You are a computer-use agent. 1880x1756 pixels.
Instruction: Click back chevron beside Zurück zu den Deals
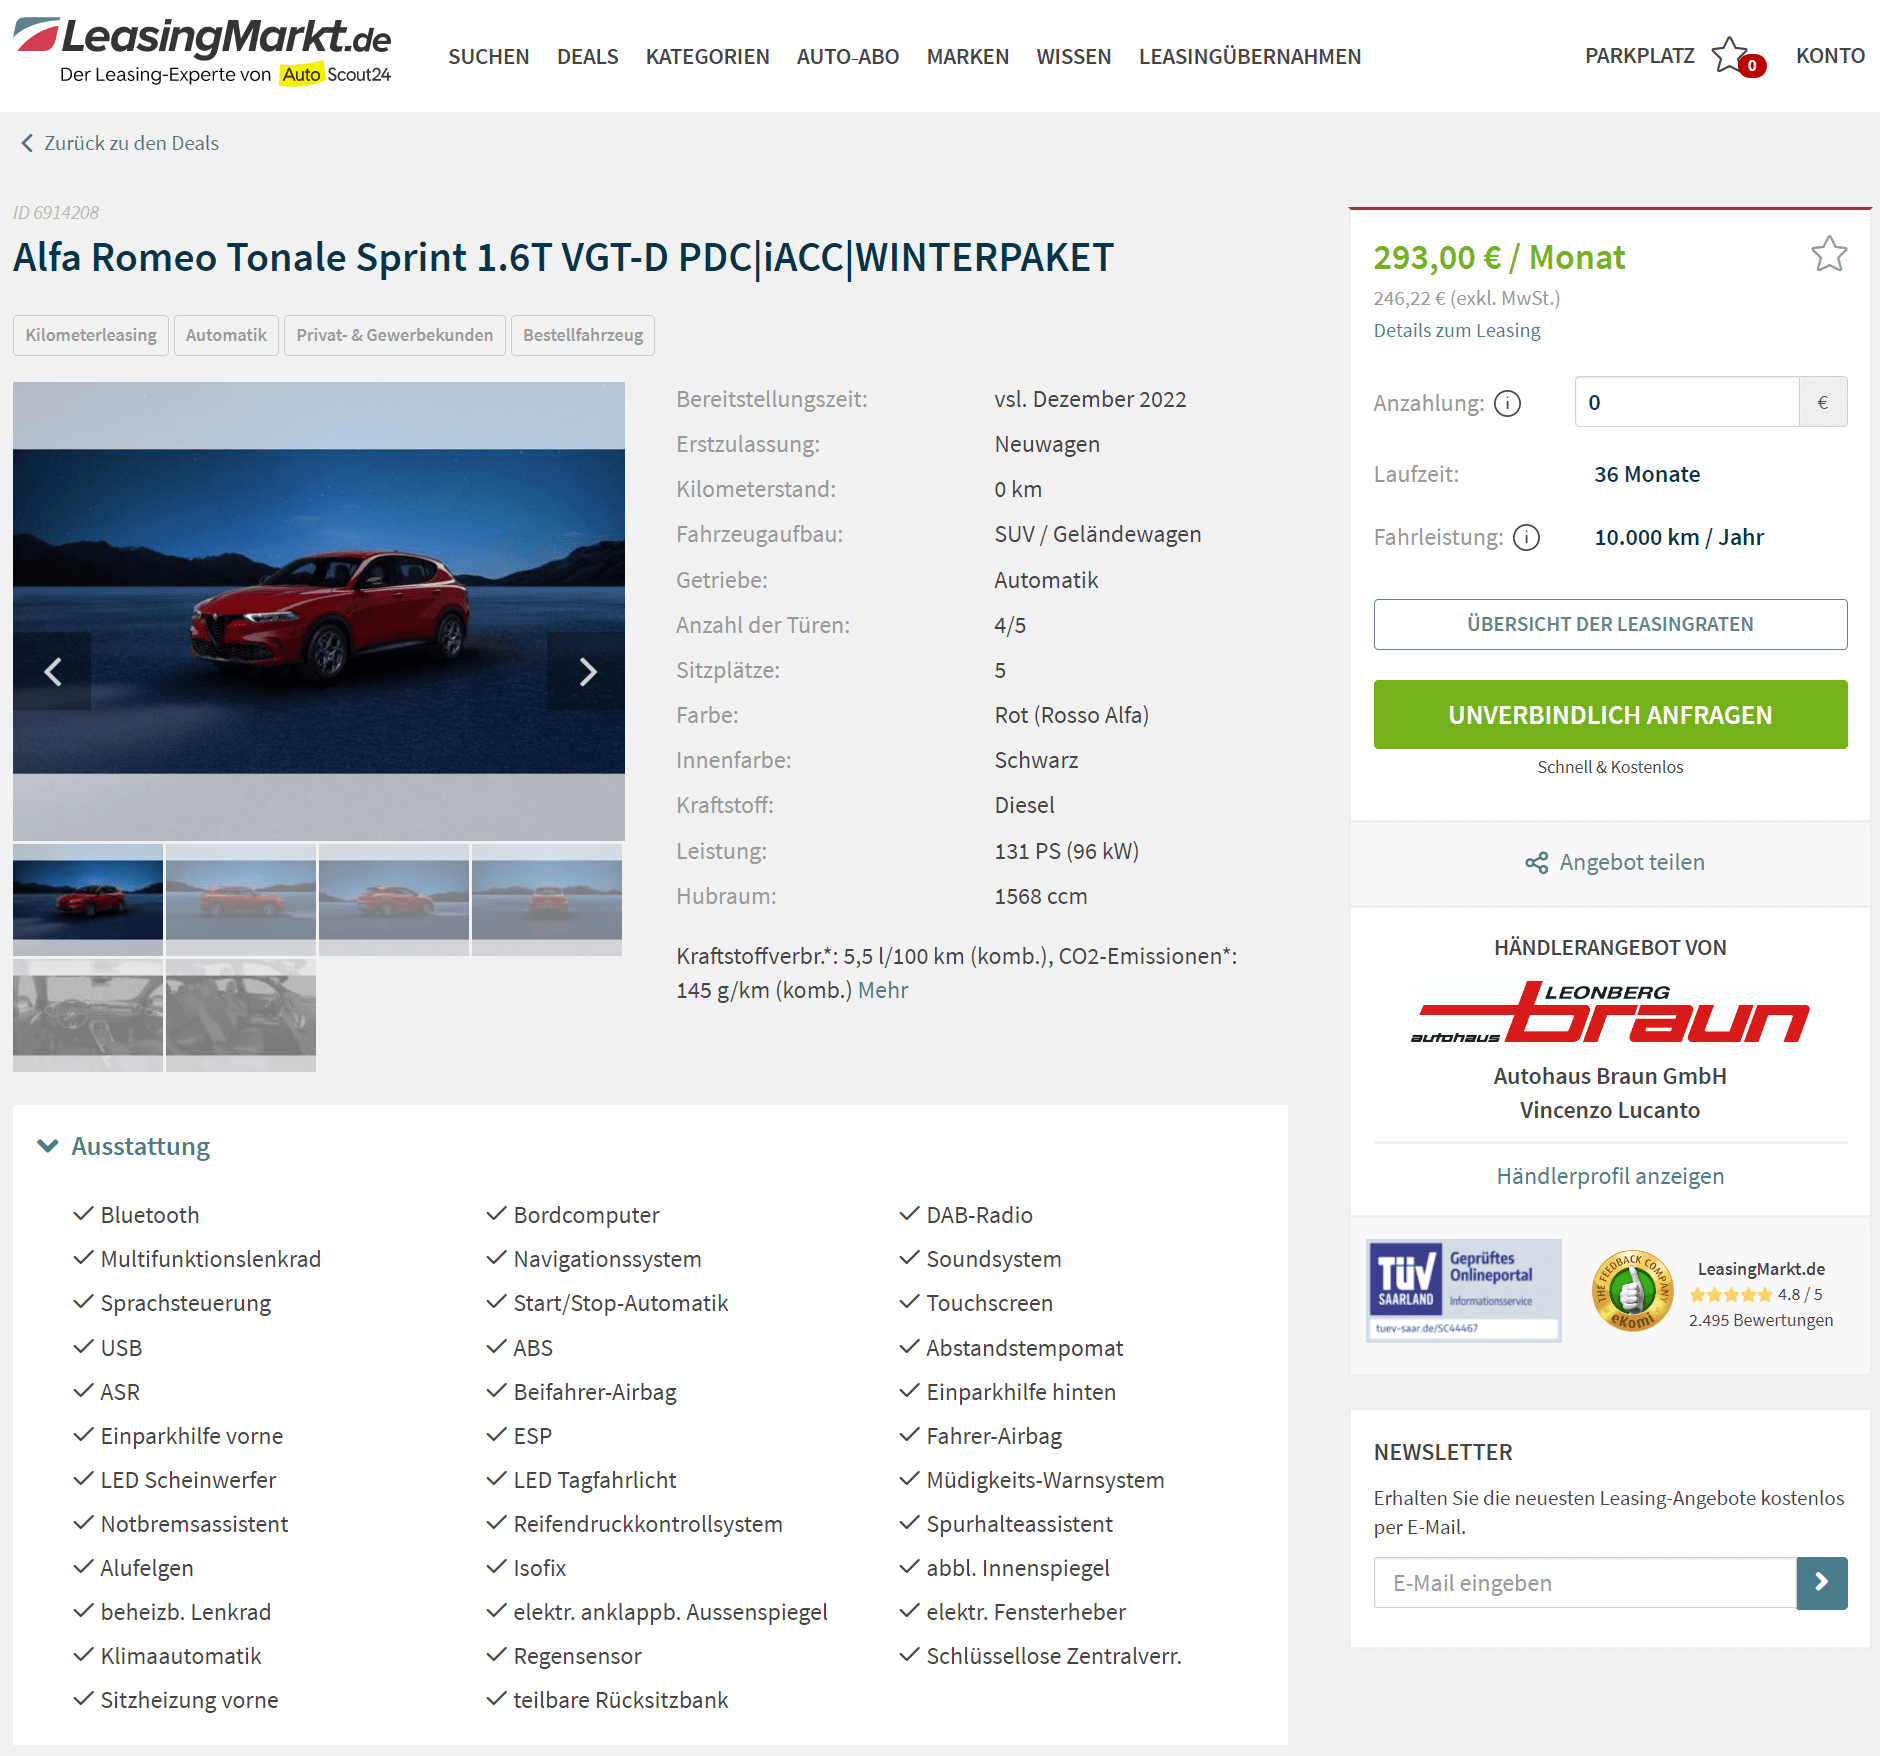[27, 143]
